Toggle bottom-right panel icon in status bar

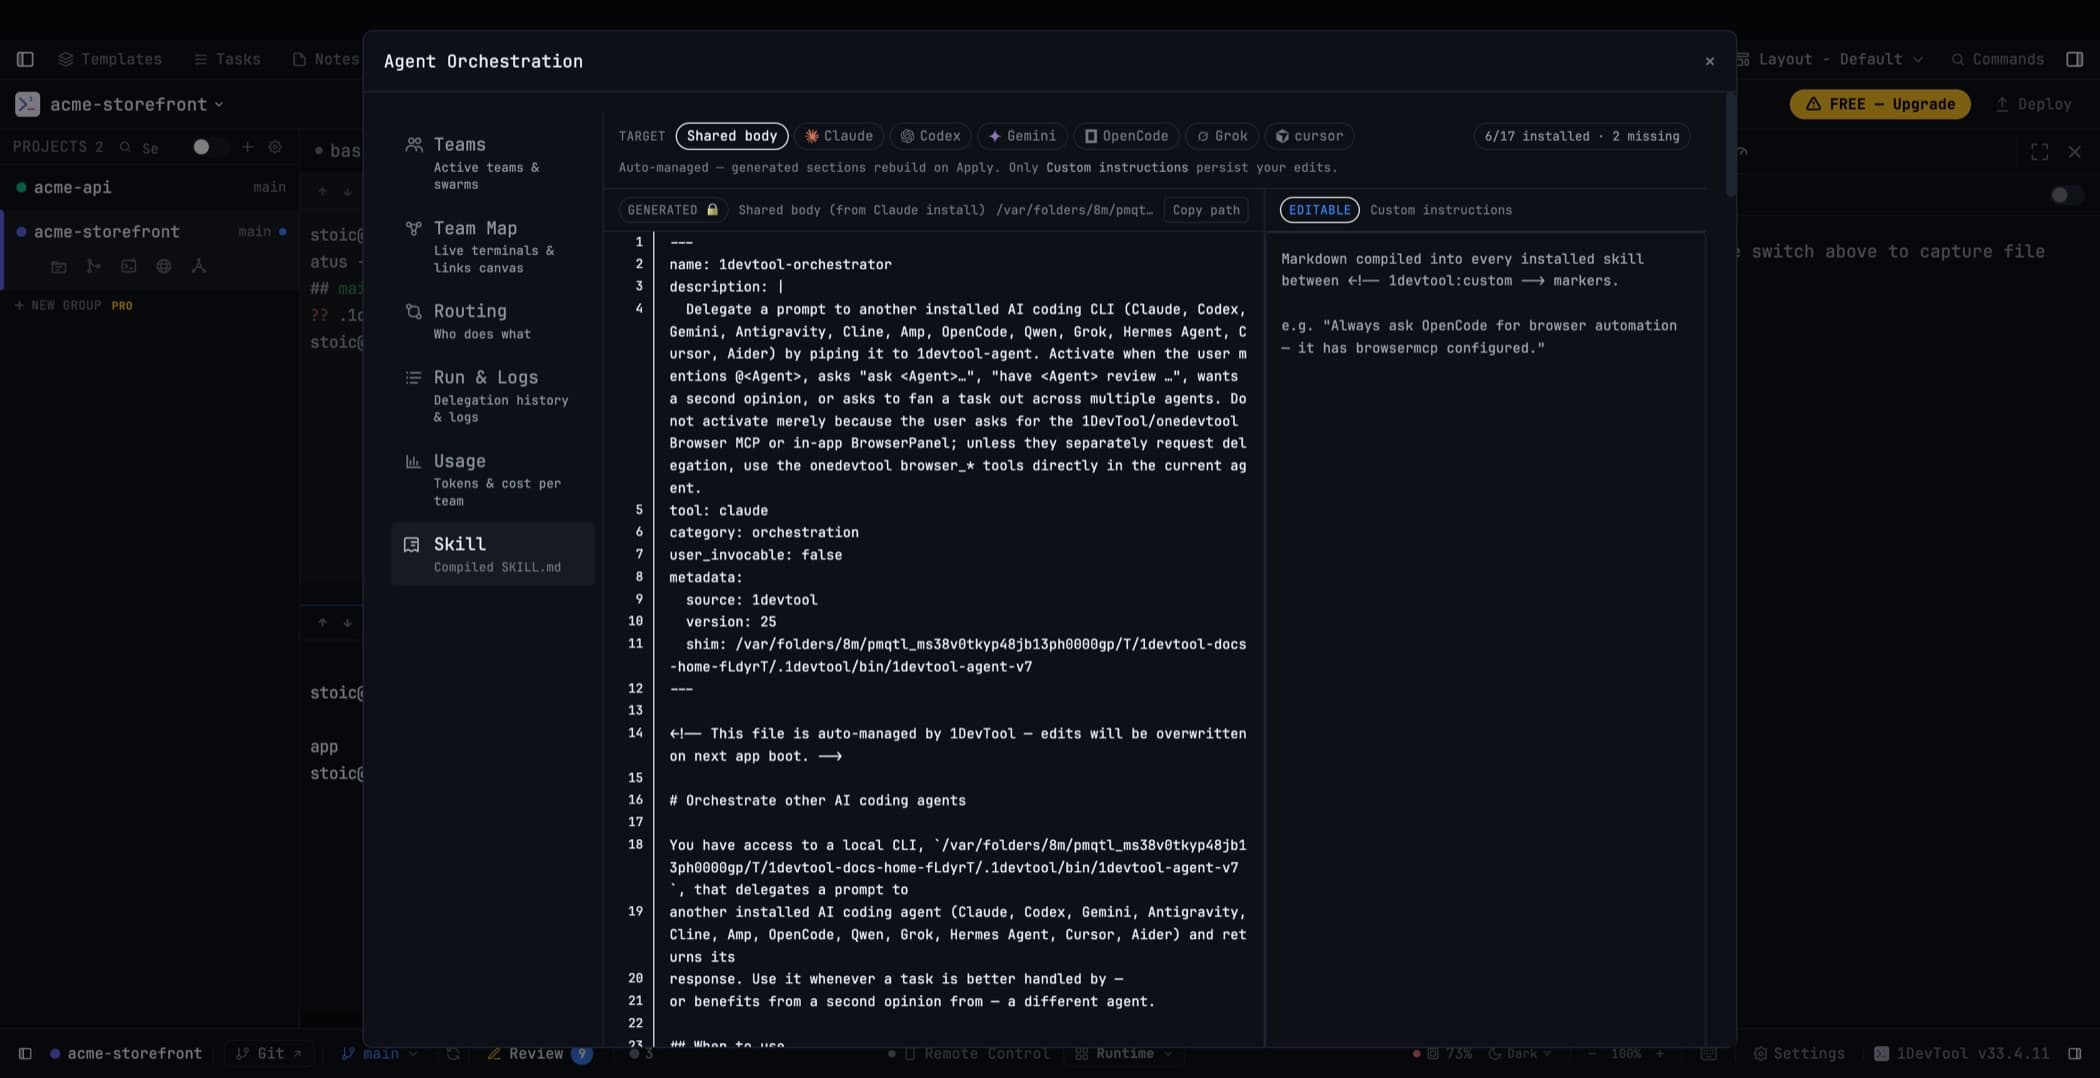tap(2075, 1054)
